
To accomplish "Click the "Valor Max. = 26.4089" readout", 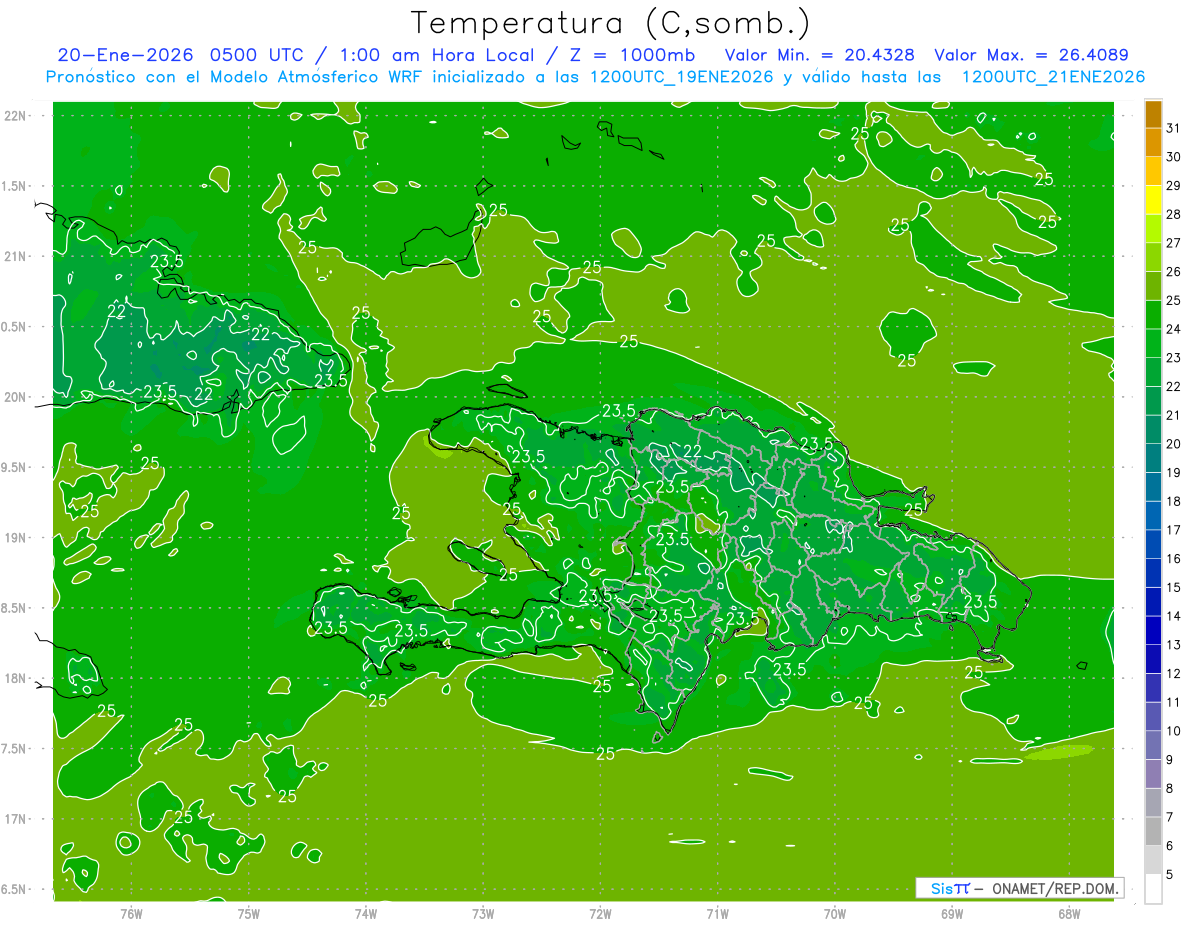I will tap(1031, 55).
